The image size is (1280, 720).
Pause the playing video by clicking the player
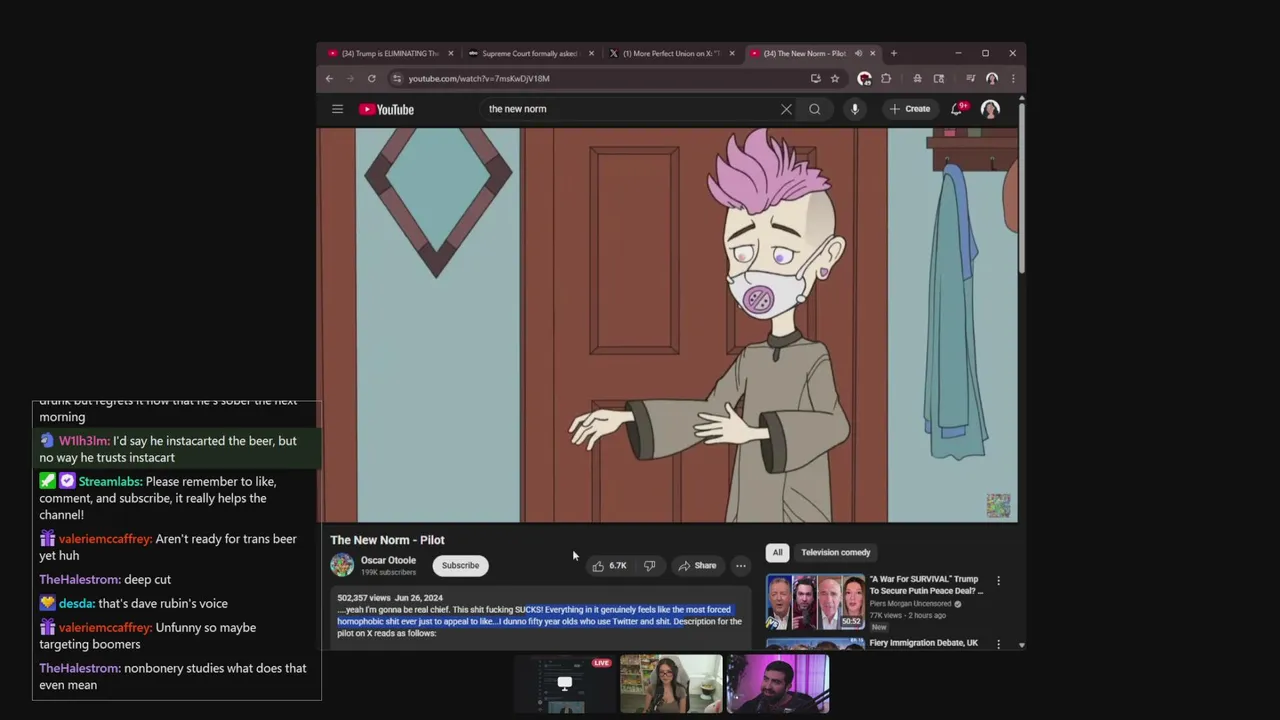[668, 325]
